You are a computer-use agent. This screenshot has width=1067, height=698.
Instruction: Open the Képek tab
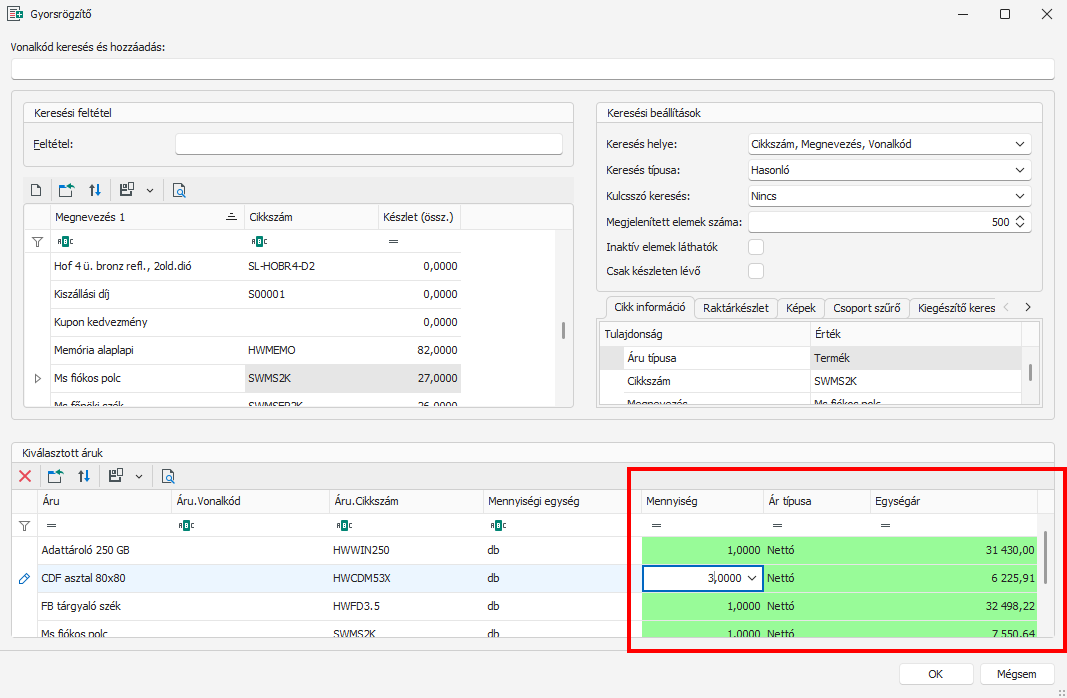pos(800,308)
